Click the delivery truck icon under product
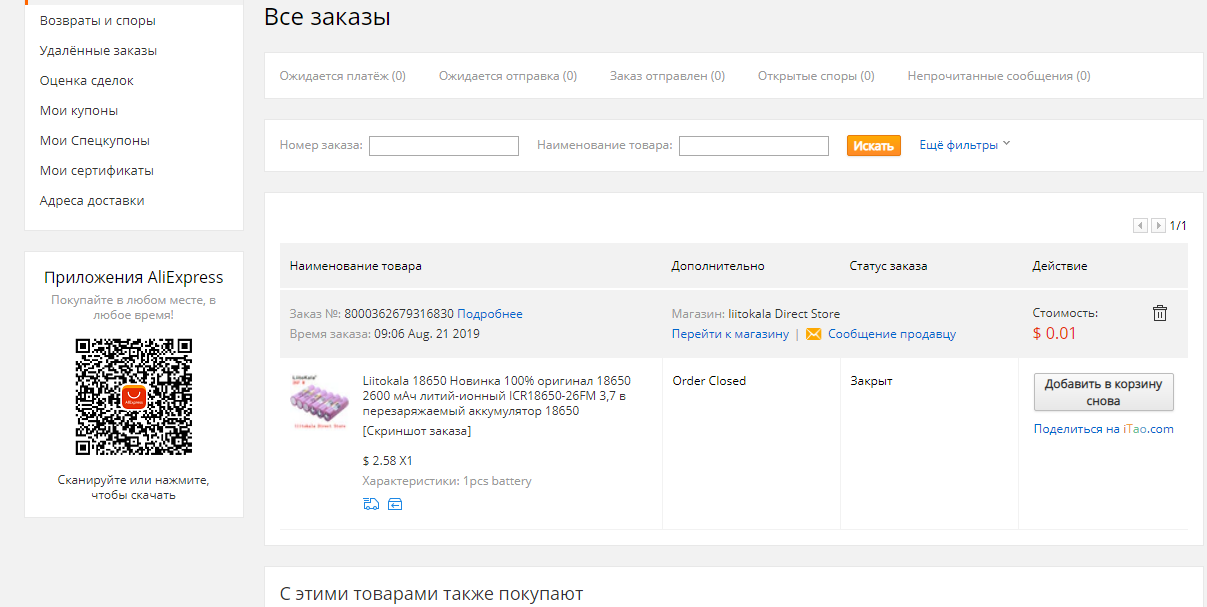 [x=371, y=504]
